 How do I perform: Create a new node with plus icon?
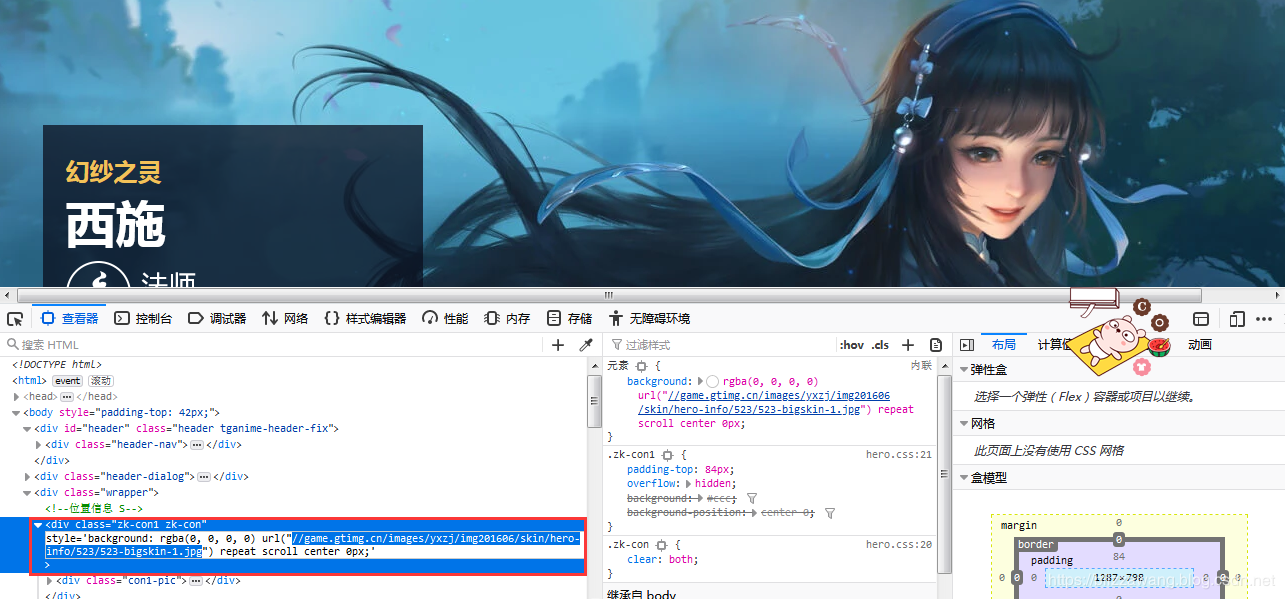tap(558, 345)
